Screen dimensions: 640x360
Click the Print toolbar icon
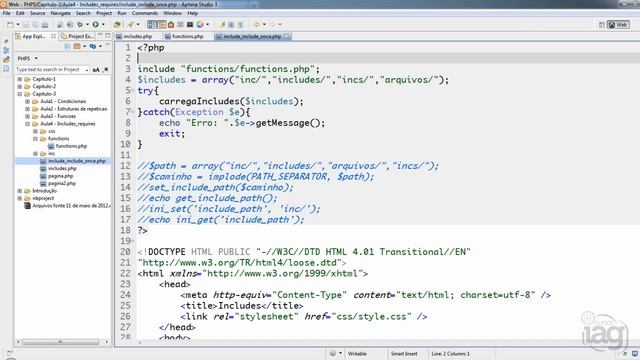point(44,24)
